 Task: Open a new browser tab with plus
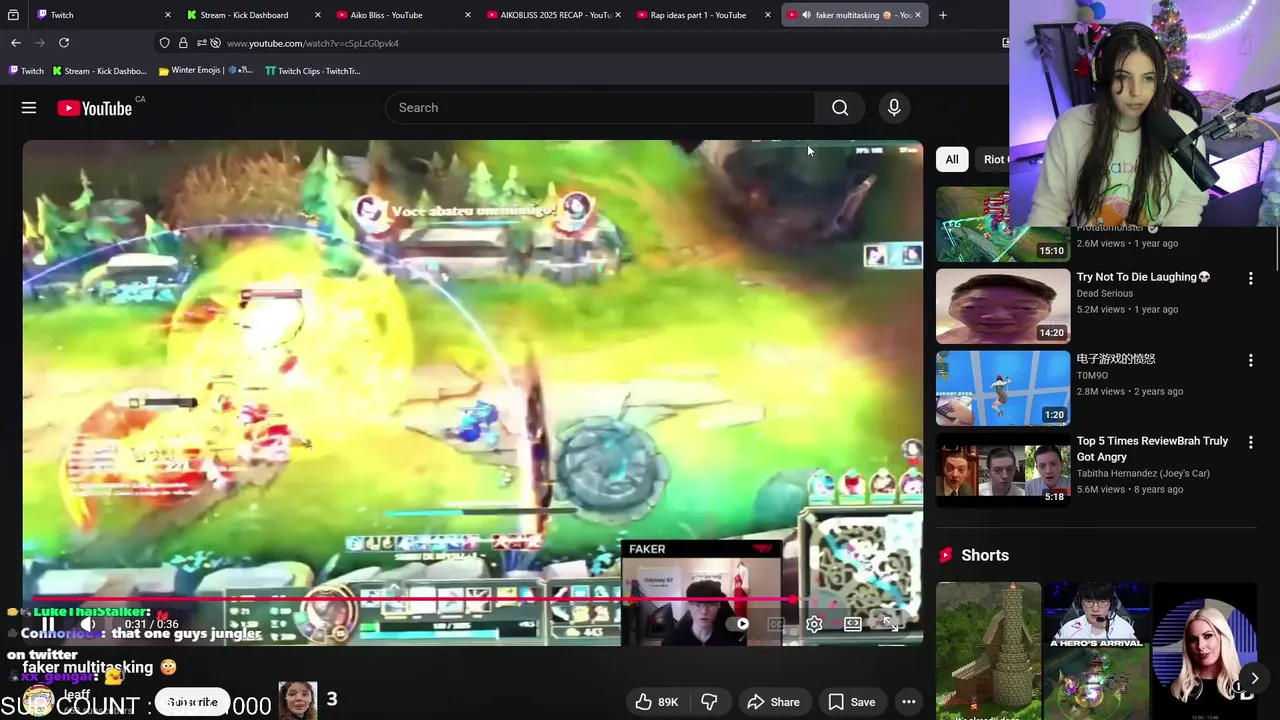(x=942, y=15)
